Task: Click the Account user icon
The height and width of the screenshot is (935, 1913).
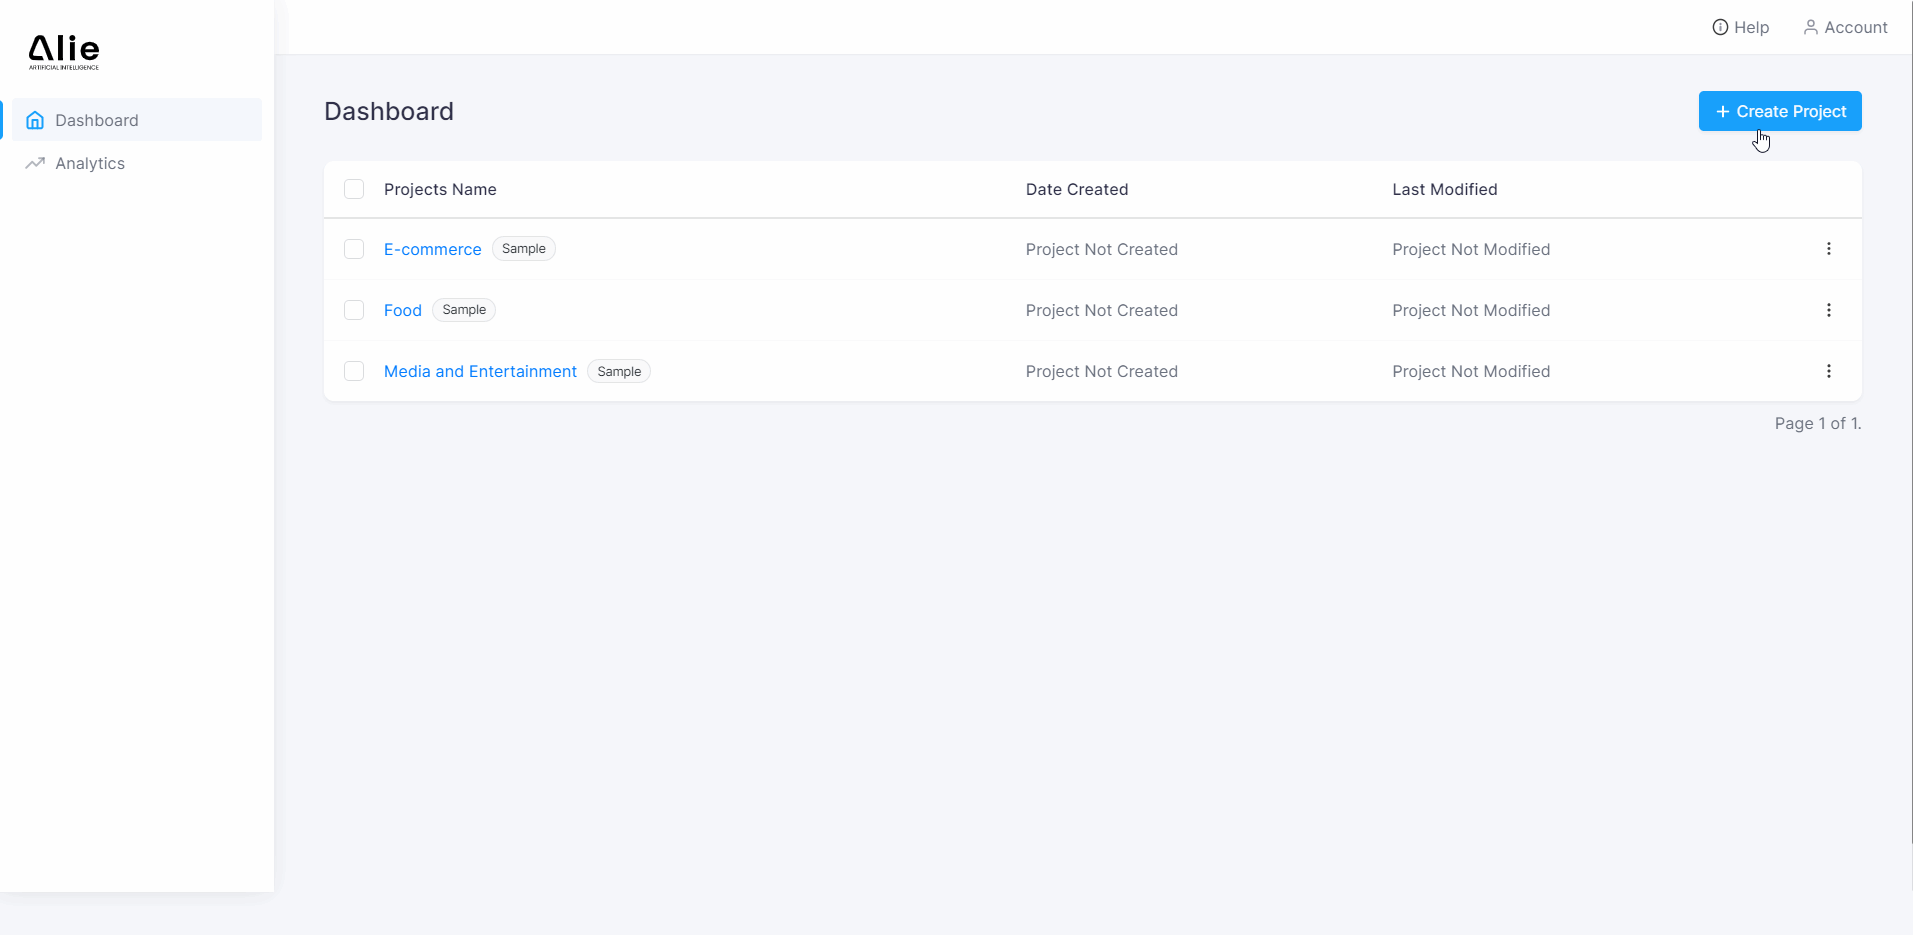Action: click(x=1810, y=27)
